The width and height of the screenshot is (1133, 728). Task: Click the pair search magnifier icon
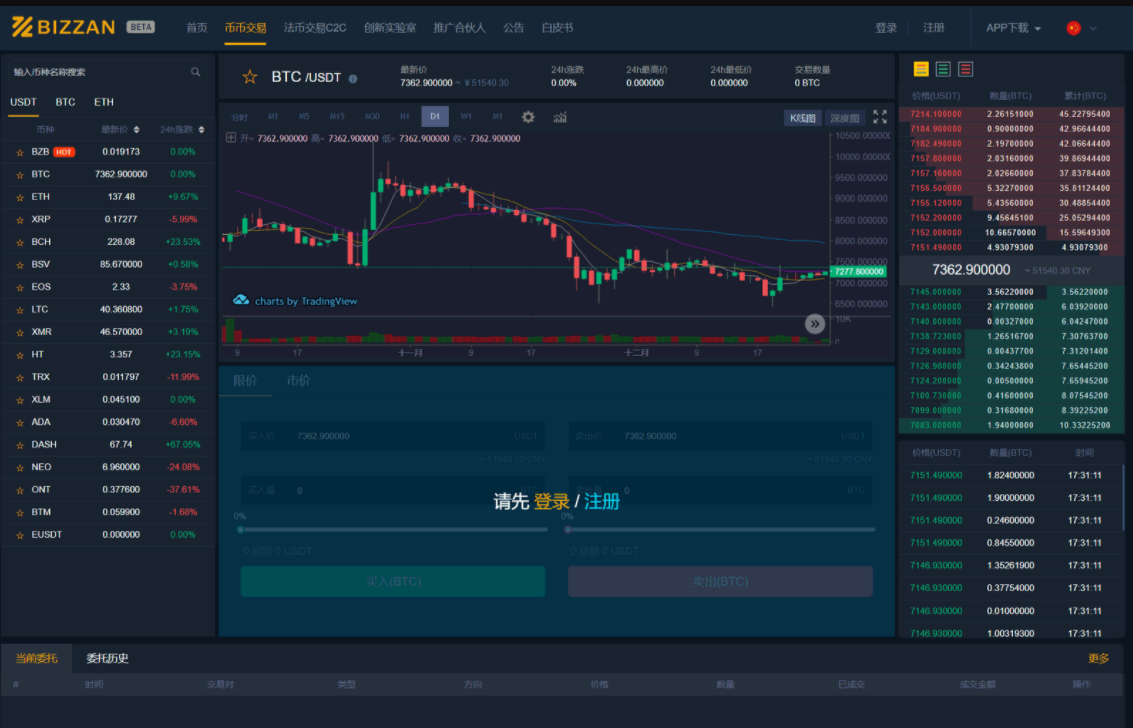196,72
